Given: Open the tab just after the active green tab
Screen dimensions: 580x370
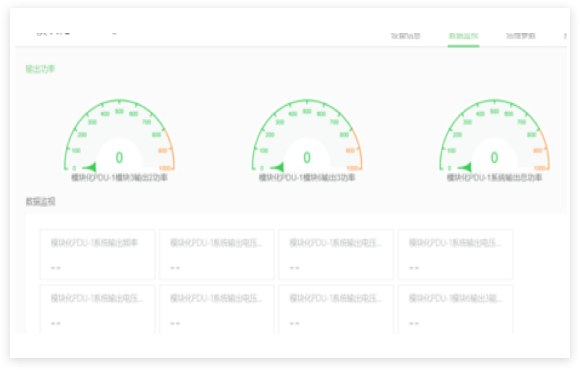Looking at the screenshot, I should [521, 36].
